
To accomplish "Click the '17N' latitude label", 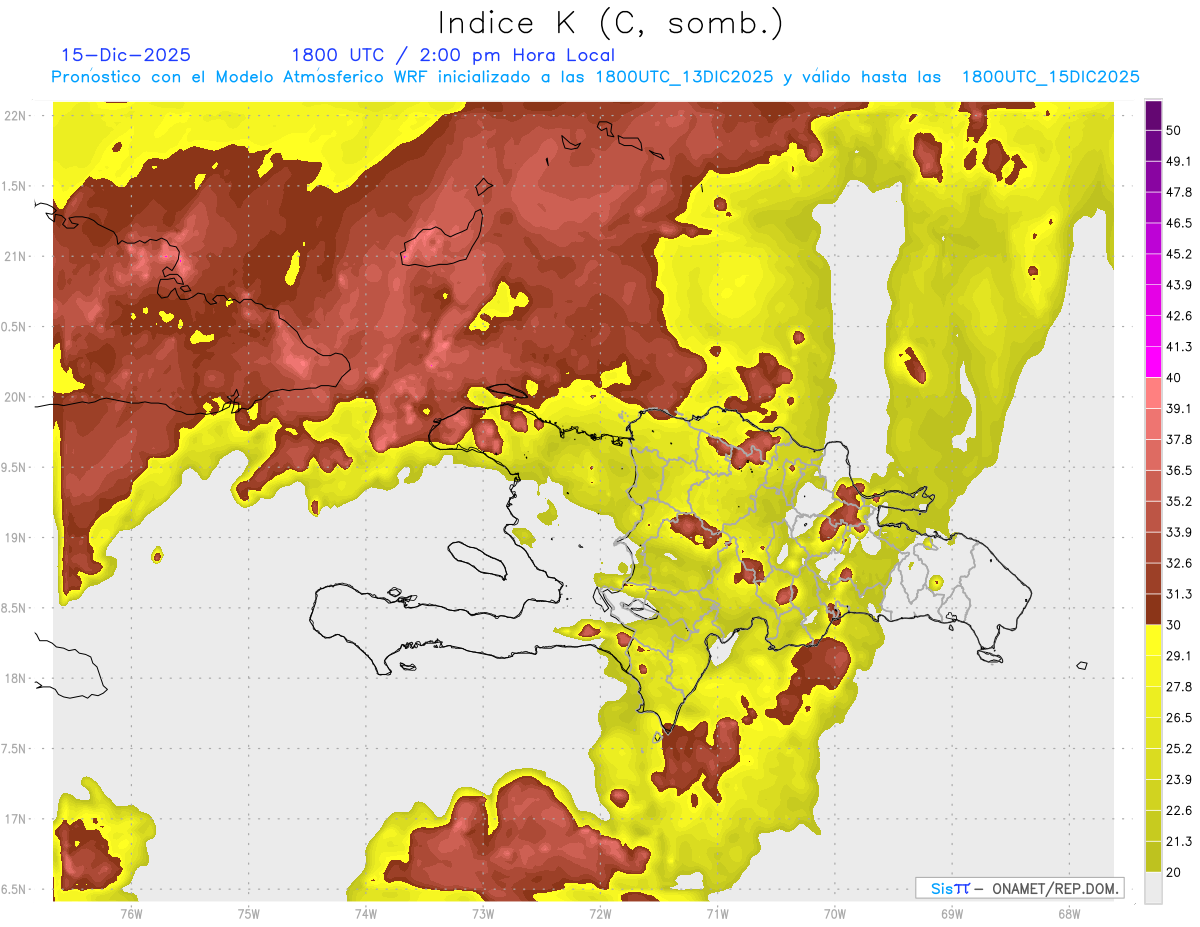I will click(x=17, y=819).
